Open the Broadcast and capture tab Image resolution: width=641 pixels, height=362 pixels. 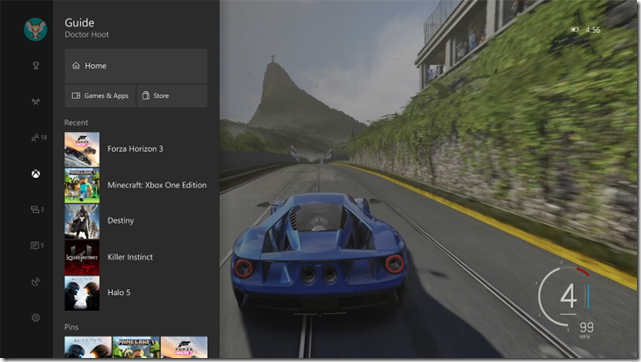click(x=36, y=282)
